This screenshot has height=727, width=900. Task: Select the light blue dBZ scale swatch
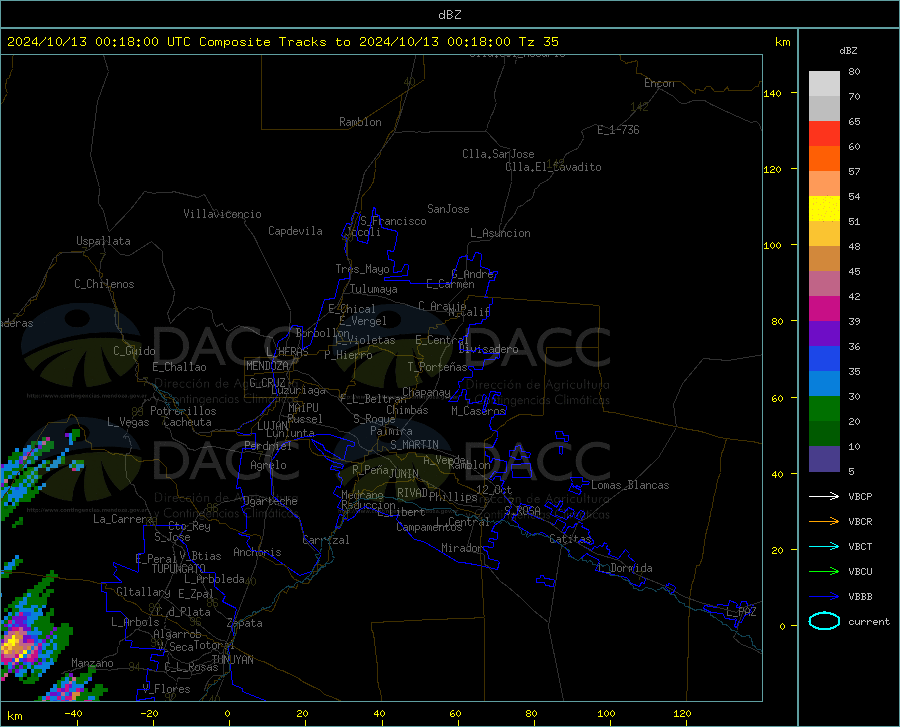[x=824, y=384]
